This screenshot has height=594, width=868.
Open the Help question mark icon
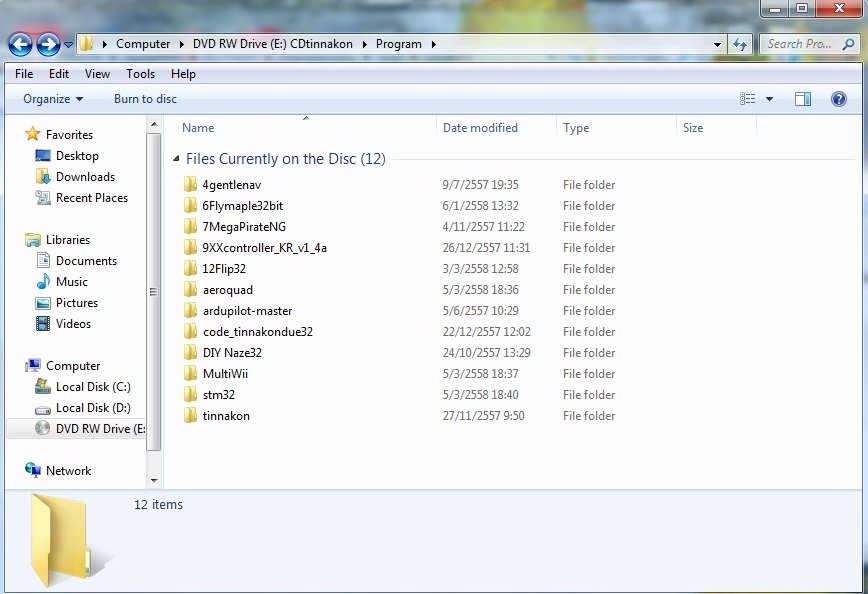pos(838,99)
